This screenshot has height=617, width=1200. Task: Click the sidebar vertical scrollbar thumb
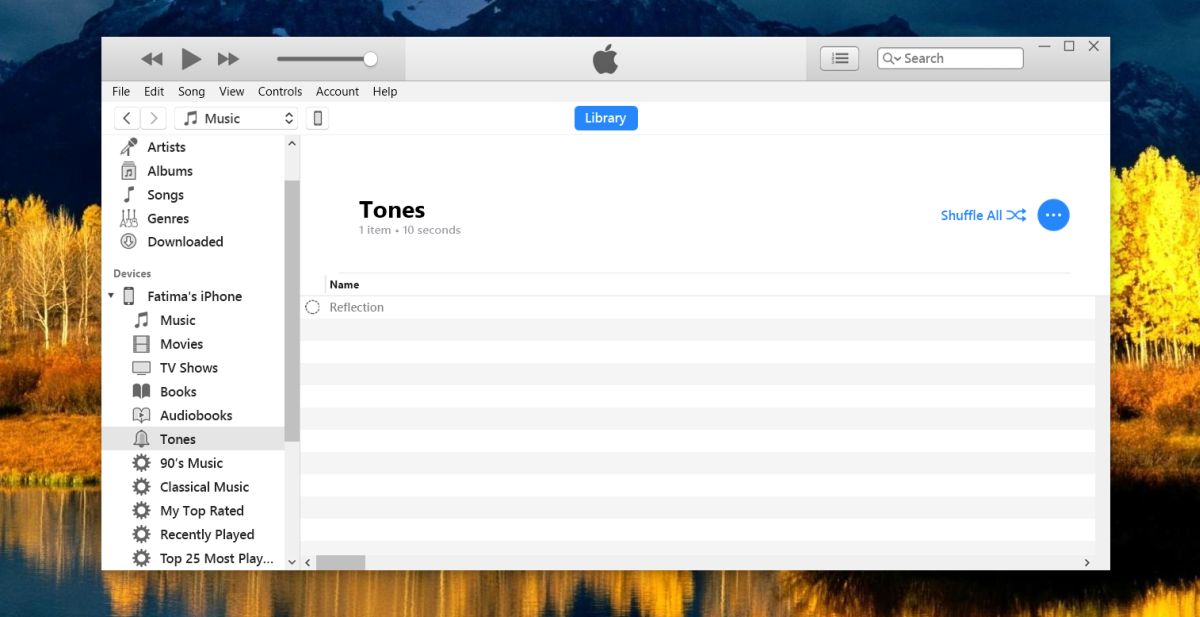(x=292, y=311)
